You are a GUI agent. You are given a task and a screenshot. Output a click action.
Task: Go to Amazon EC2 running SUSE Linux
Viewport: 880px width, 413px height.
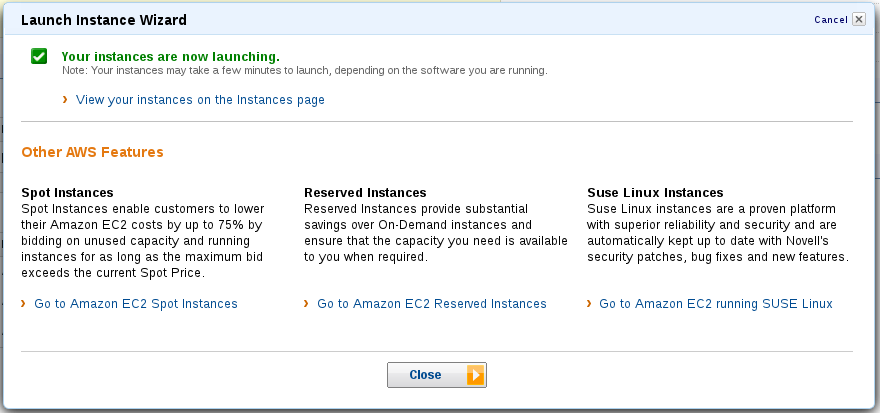click(x=716, y=304)
